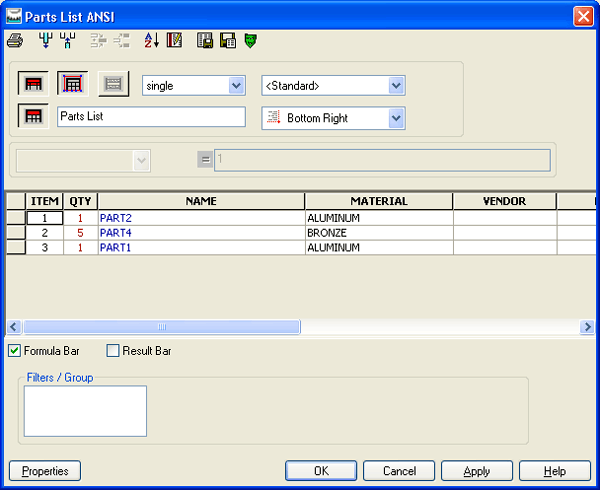
Task: Click the Apply button
Action: coord(476,471)
